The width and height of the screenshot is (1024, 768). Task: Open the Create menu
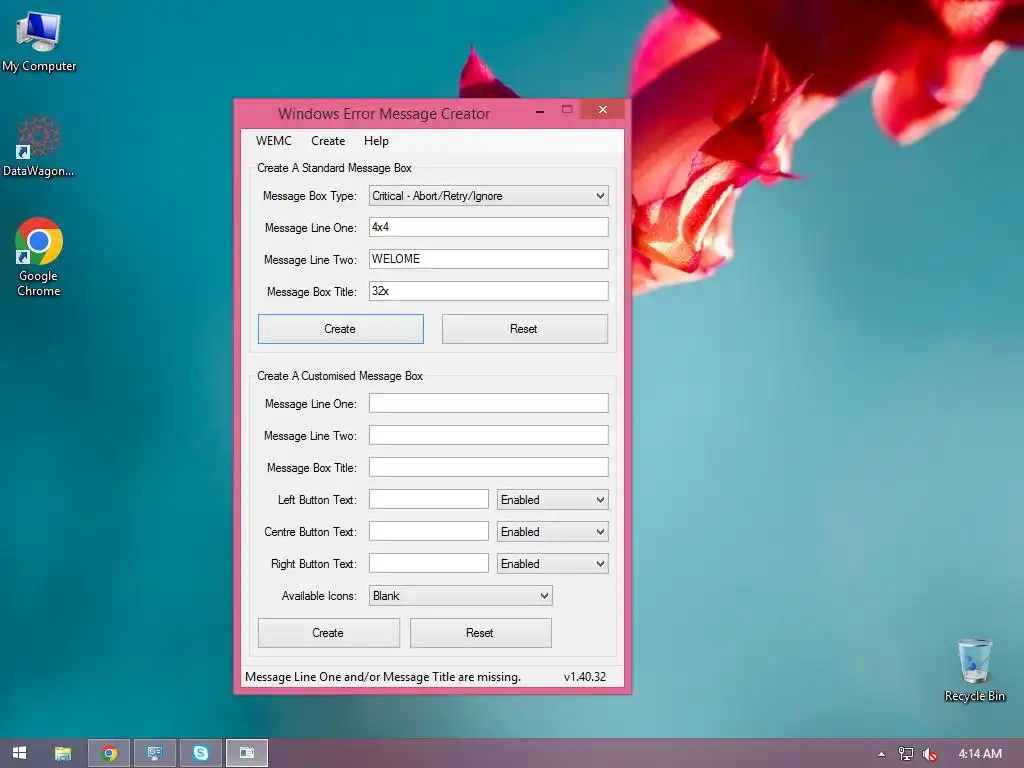click(x=328, y=140)
